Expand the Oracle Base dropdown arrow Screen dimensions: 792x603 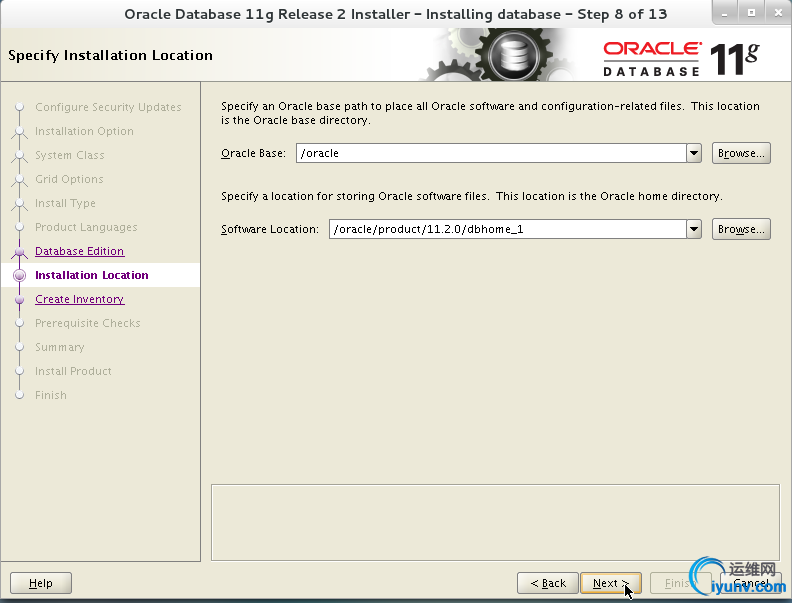694,153
